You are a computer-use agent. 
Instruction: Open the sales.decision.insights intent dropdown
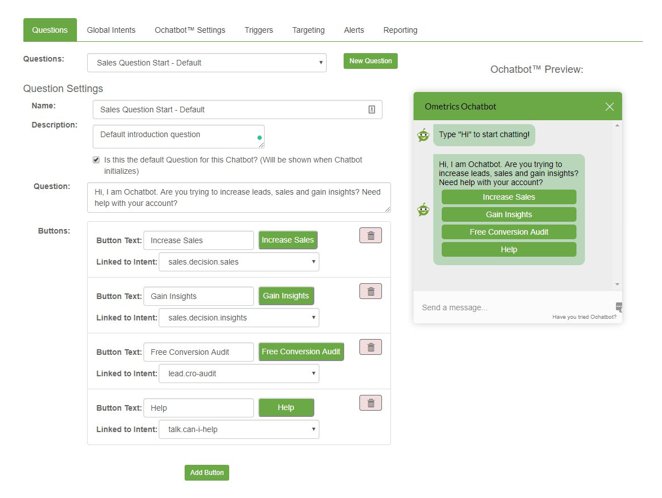239,318
